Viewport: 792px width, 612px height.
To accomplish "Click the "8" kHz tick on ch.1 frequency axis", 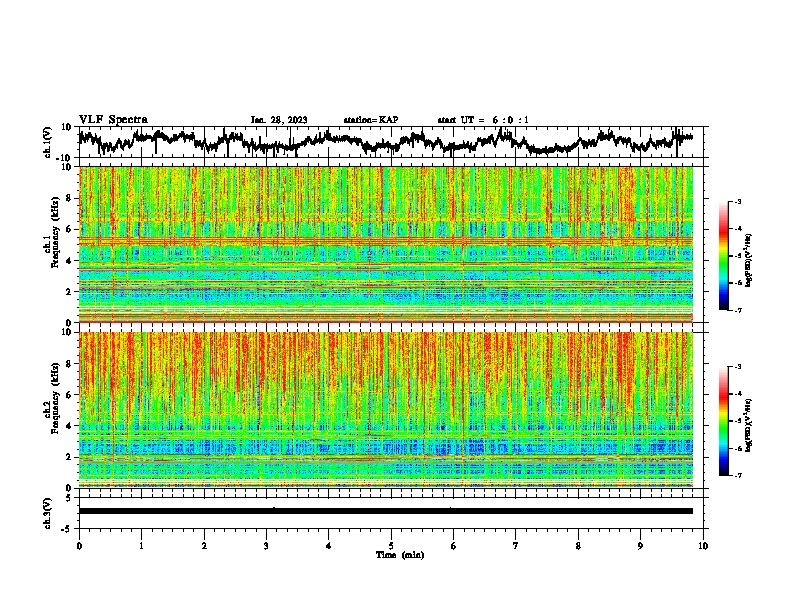I will (x=69, y=198).
